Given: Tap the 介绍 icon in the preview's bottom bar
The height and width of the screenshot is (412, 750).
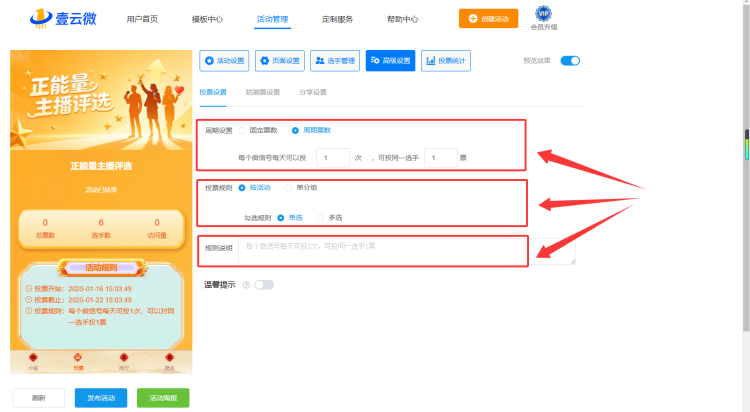Looking at the screenshot, I should coord(33,362).
